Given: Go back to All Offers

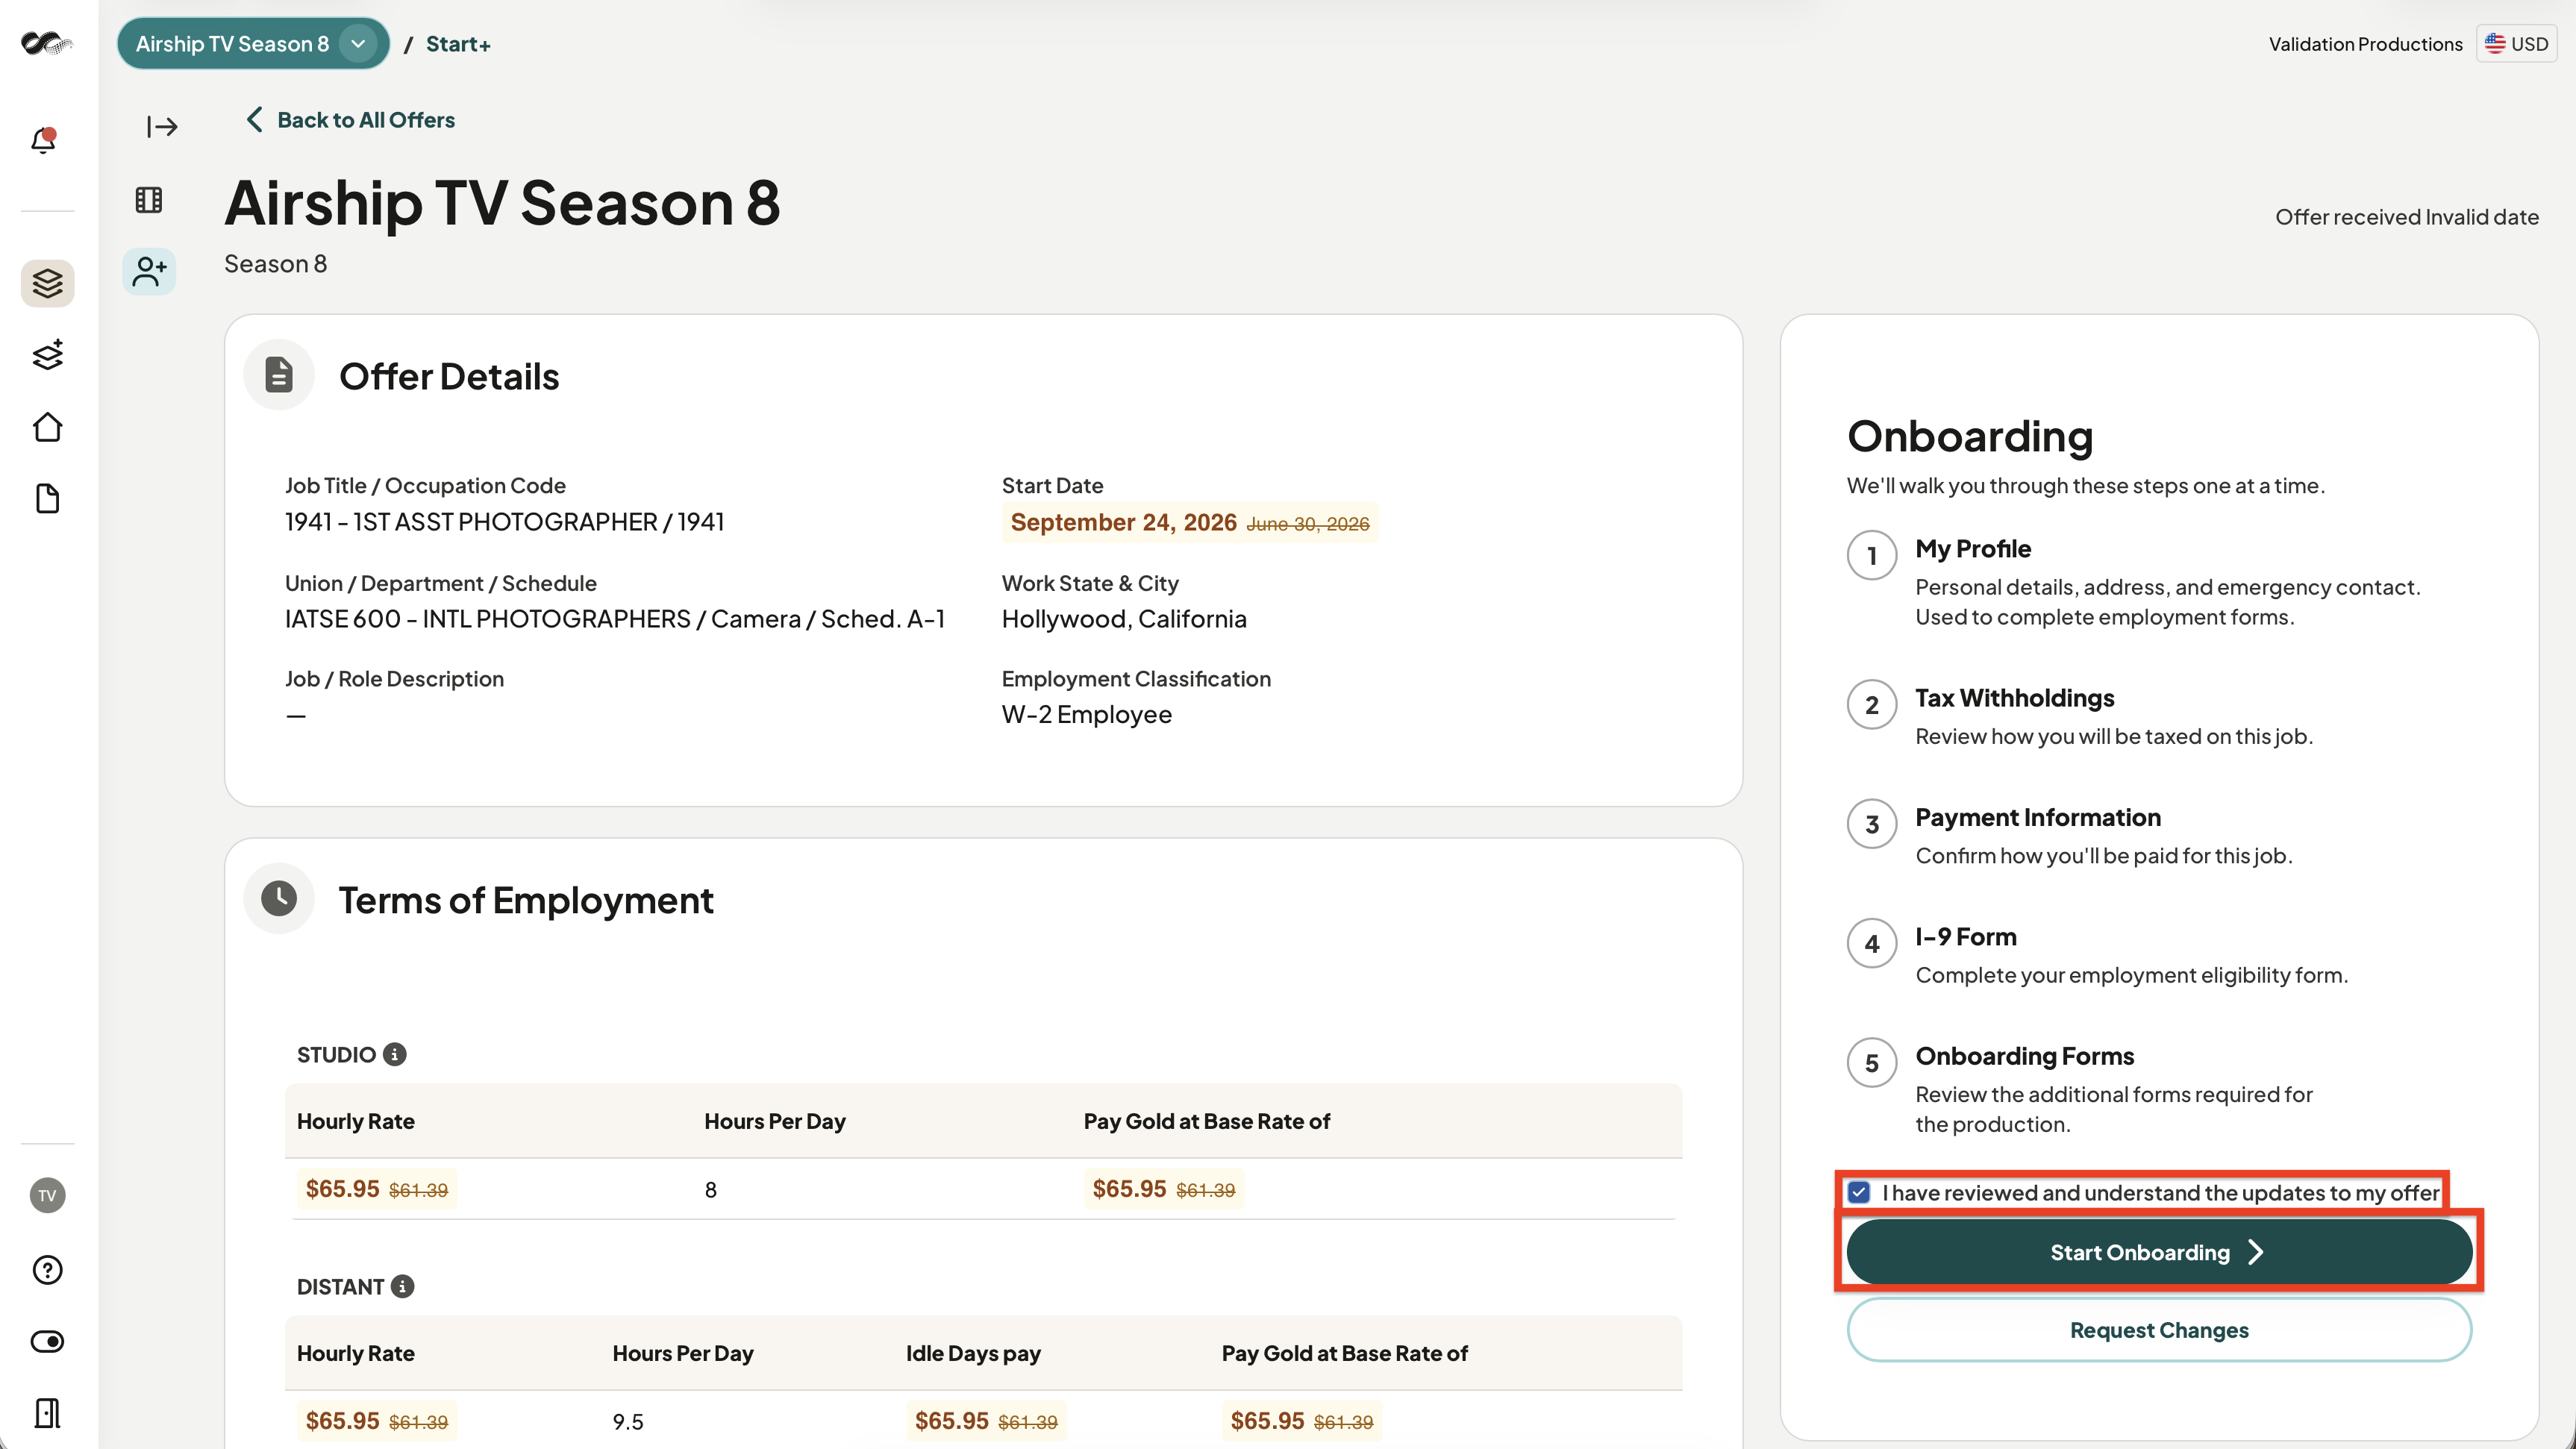Looking at the screenshot, I should tap(350, 120).
